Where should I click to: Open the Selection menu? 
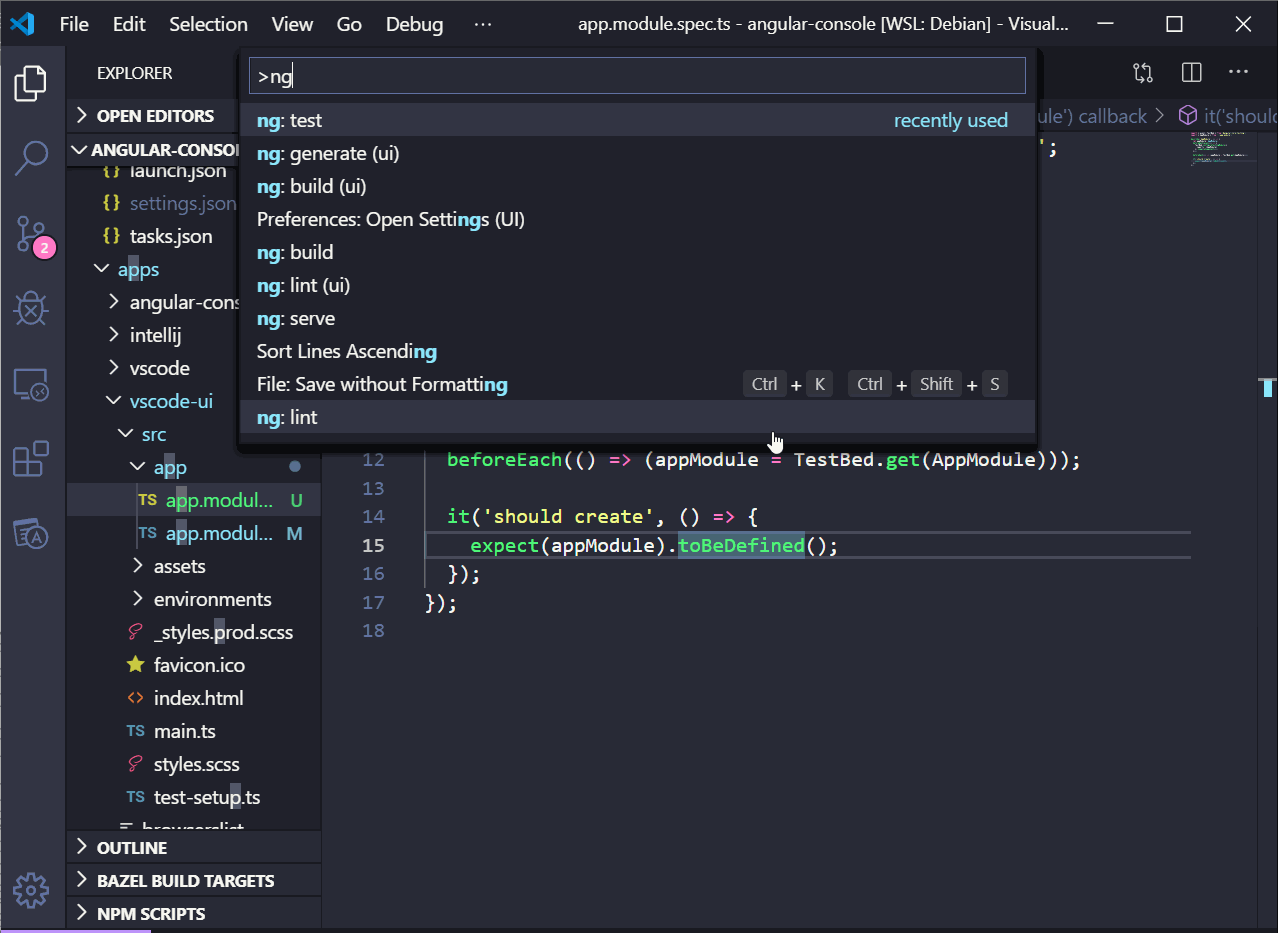tap(208, 23)
